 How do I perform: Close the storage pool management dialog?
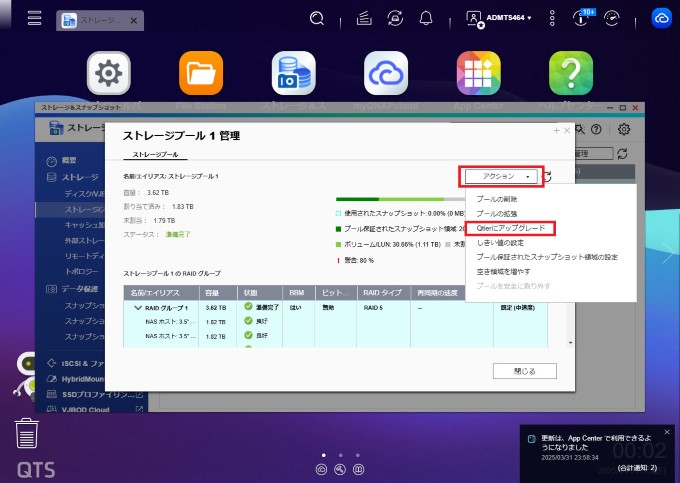(567, 131)
